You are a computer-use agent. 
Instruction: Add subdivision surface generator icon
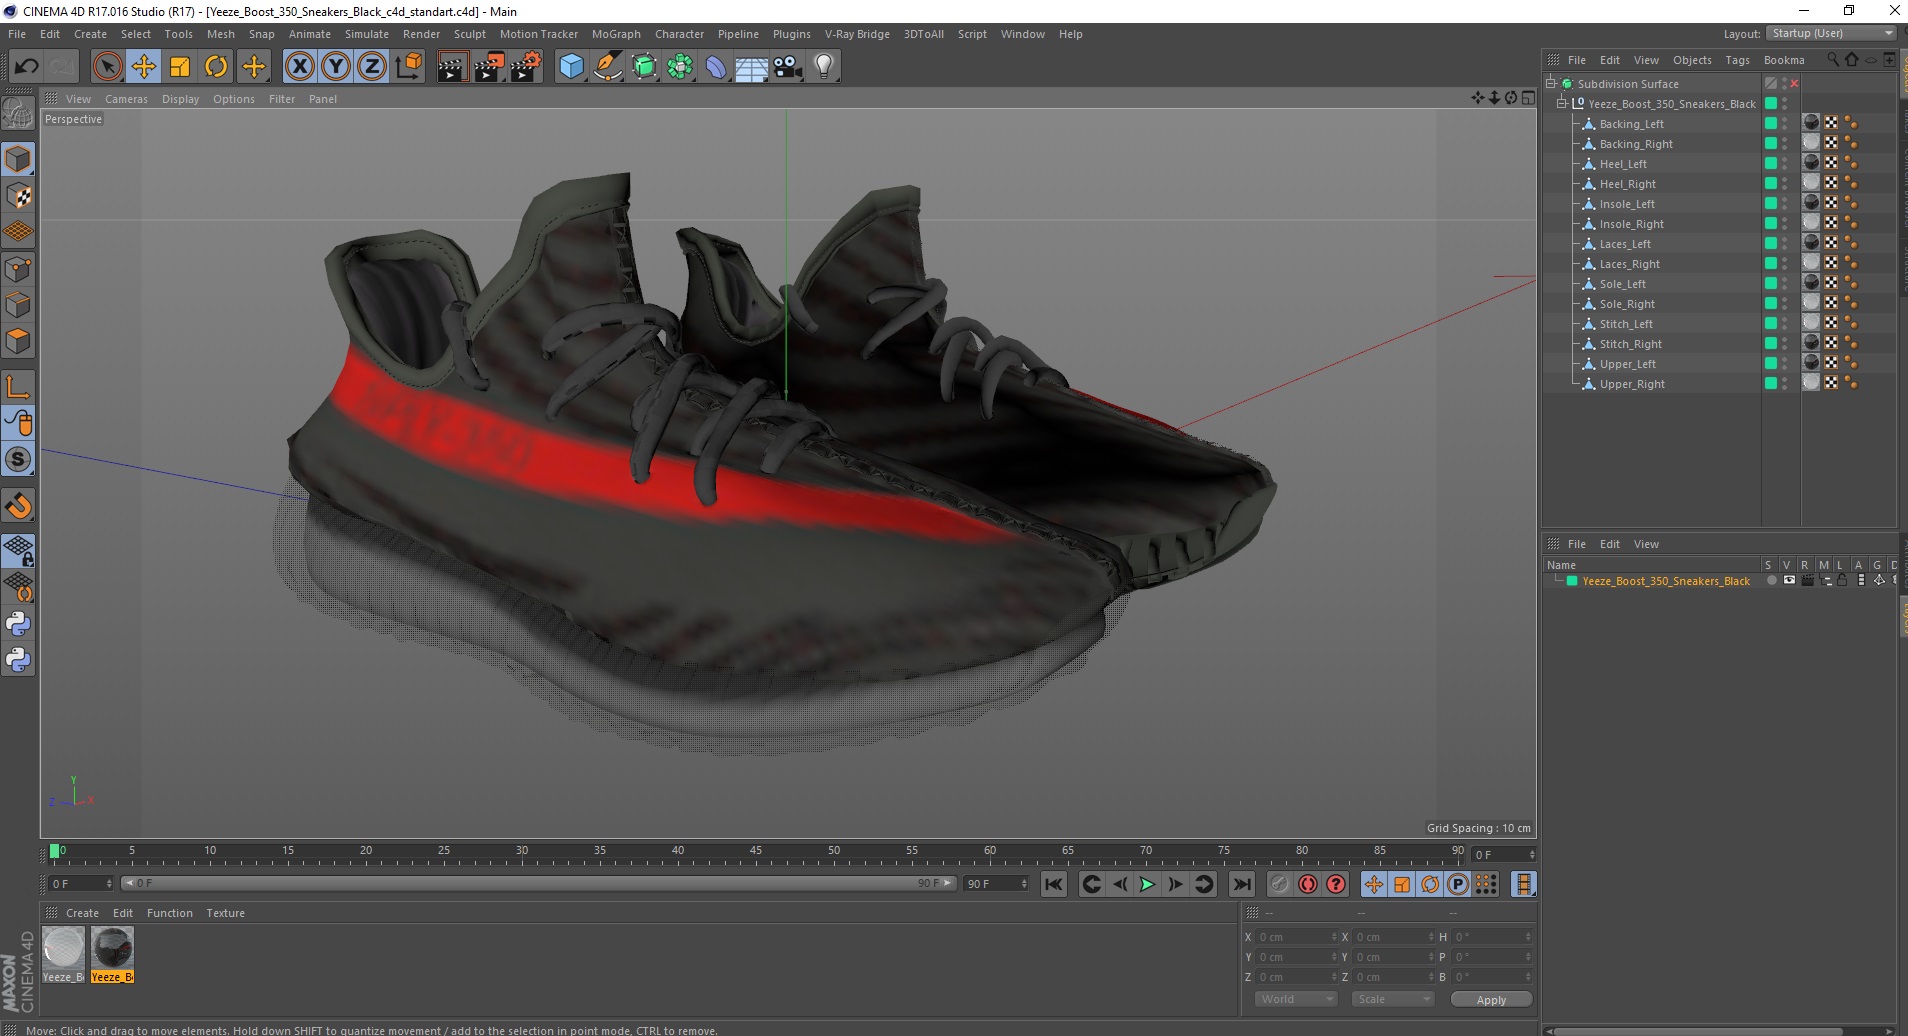(x=644, y=67)
